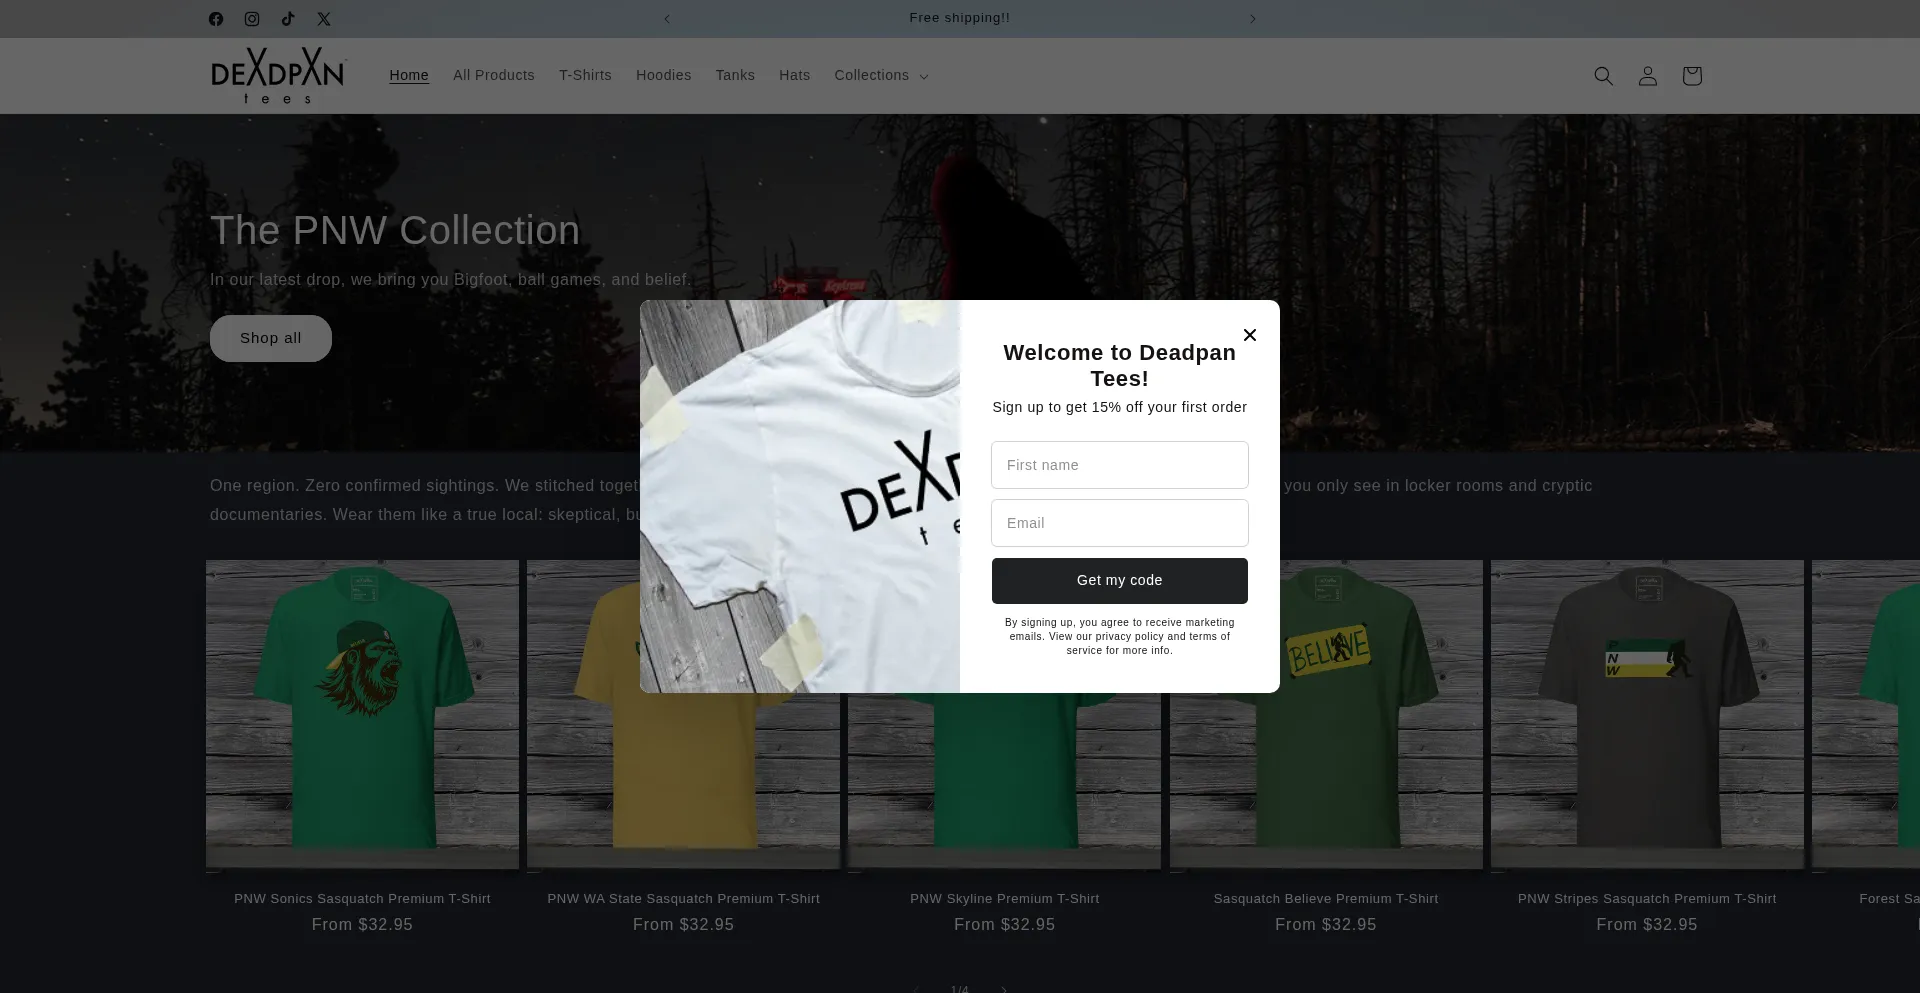Click the Deadpan Tees logo
1920x993 pixels.
tap(278, 76)
